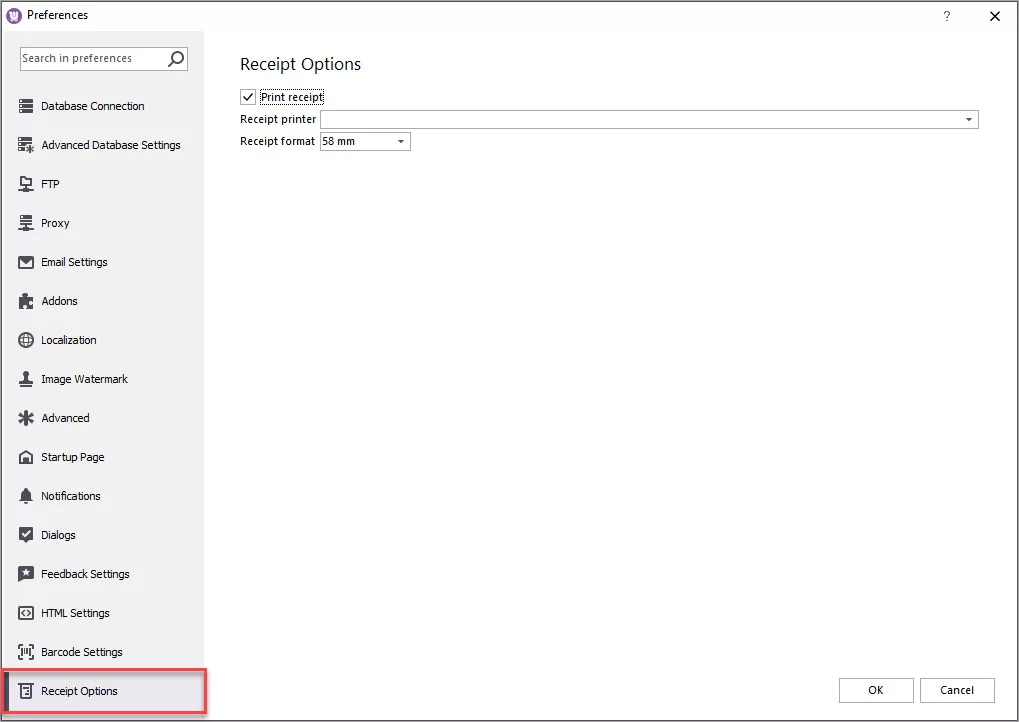Uncheck the Print receipt checkbox
Screen dimensions: 1019x722
point(248,97)
